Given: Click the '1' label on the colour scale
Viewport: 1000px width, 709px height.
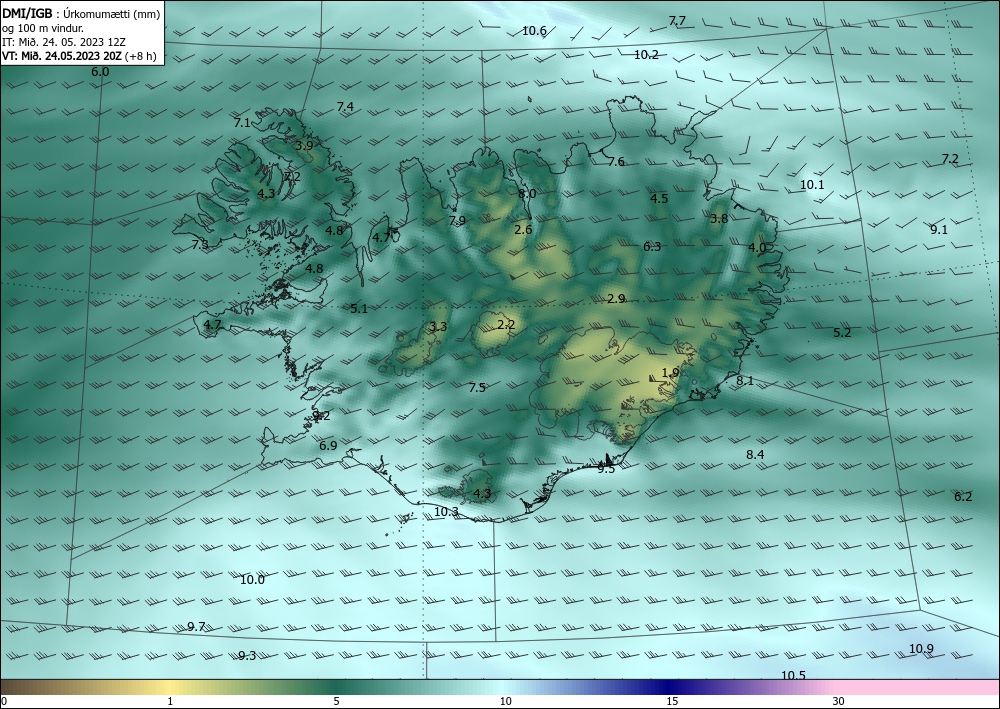Looking at the screenshot, I should click(x=170, y=702).
